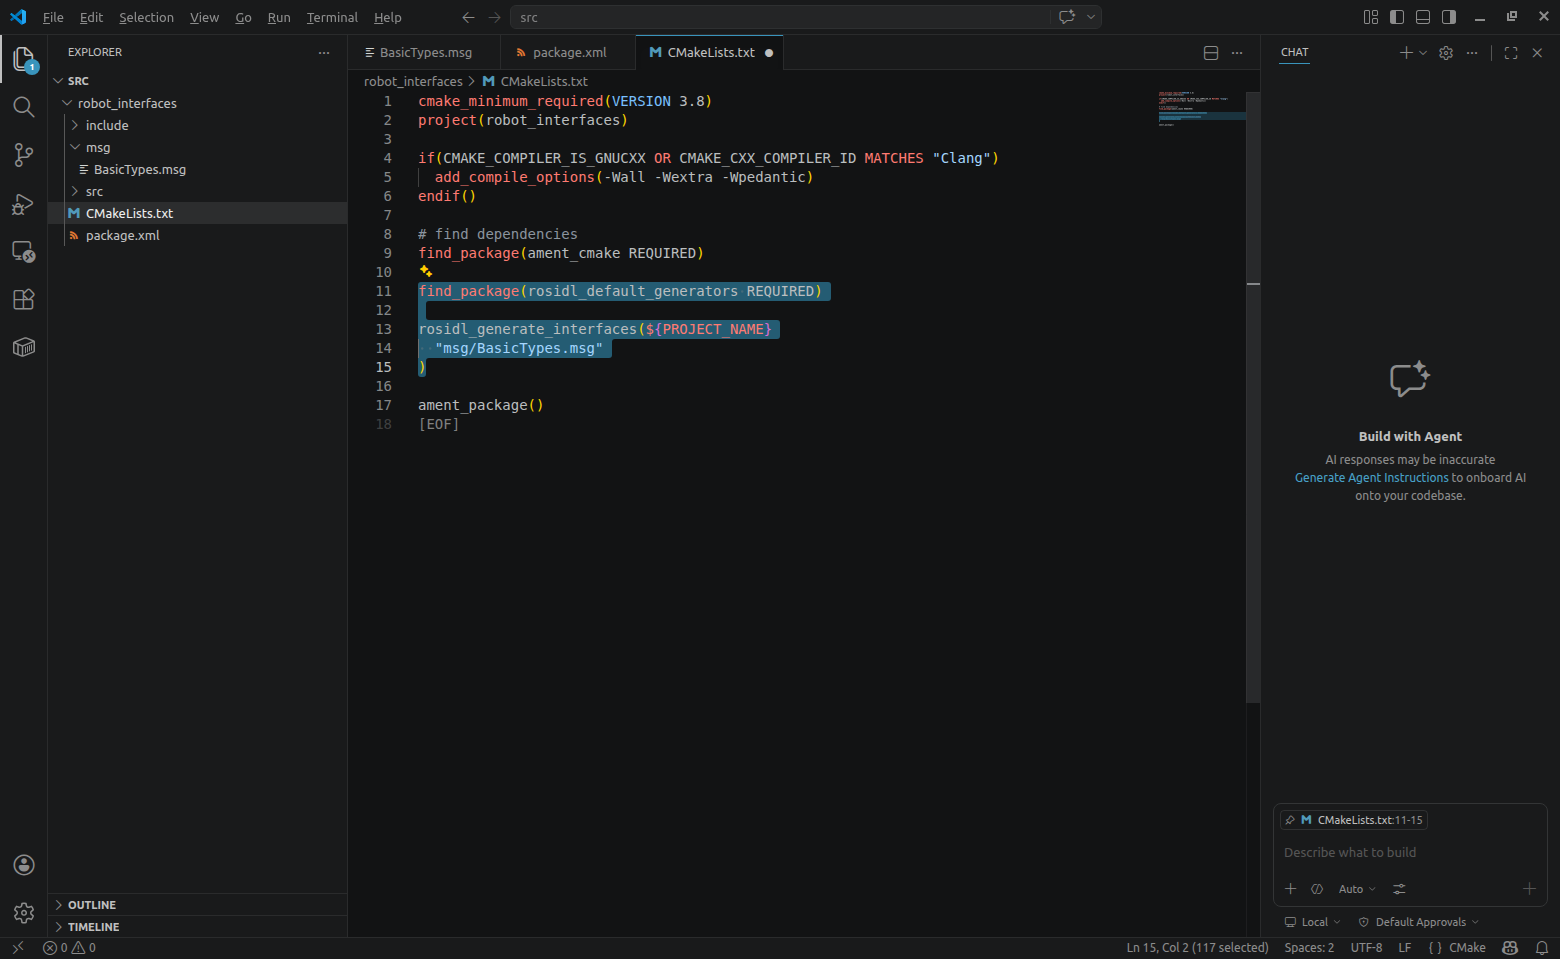
Task: Click the Spaces: 2 indentation indicator
Action: point(1309,948)
